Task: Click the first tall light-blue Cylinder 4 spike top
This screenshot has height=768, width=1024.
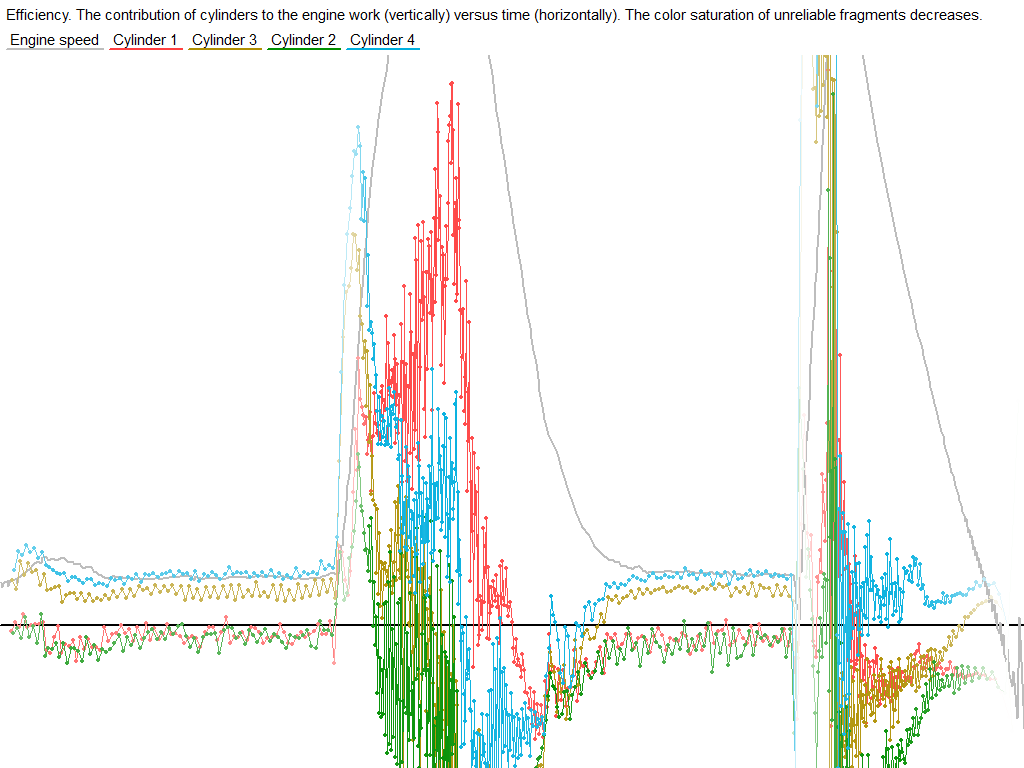Action: point(358,127)
